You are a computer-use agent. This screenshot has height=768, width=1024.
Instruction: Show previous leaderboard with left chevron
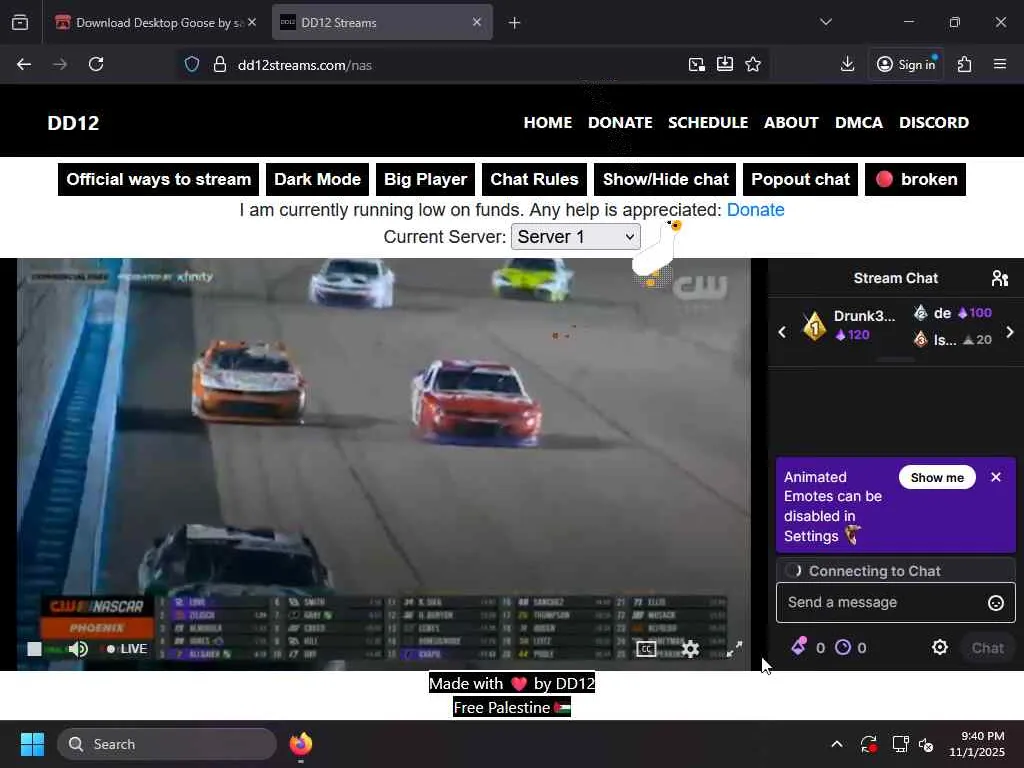782,332
